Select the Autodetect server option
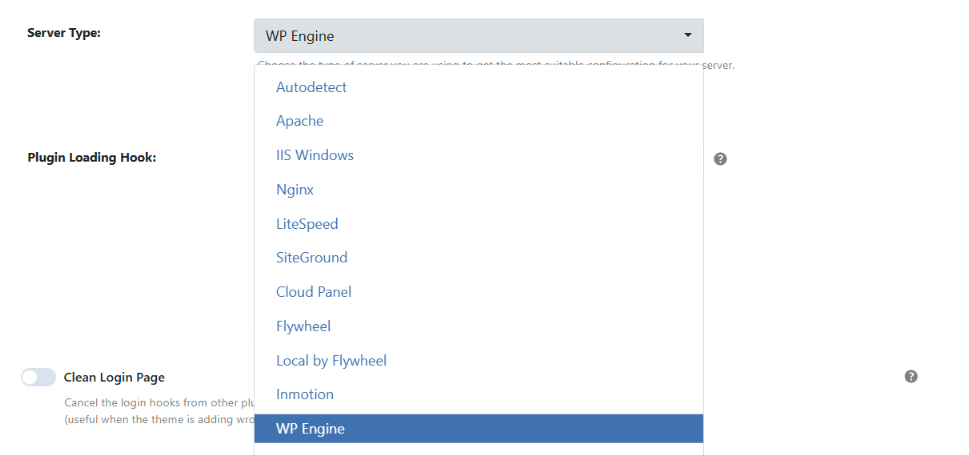 [478, 87]
